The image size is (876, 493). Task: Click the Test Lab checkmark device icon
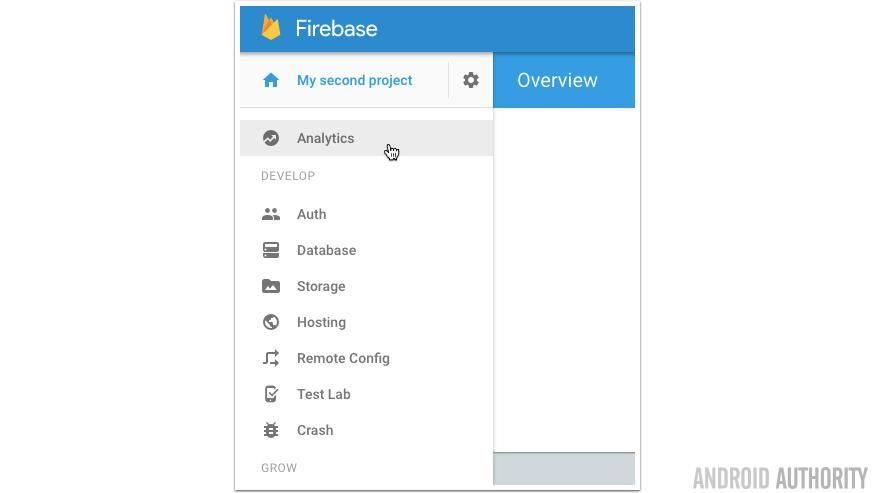click(271, 394)
